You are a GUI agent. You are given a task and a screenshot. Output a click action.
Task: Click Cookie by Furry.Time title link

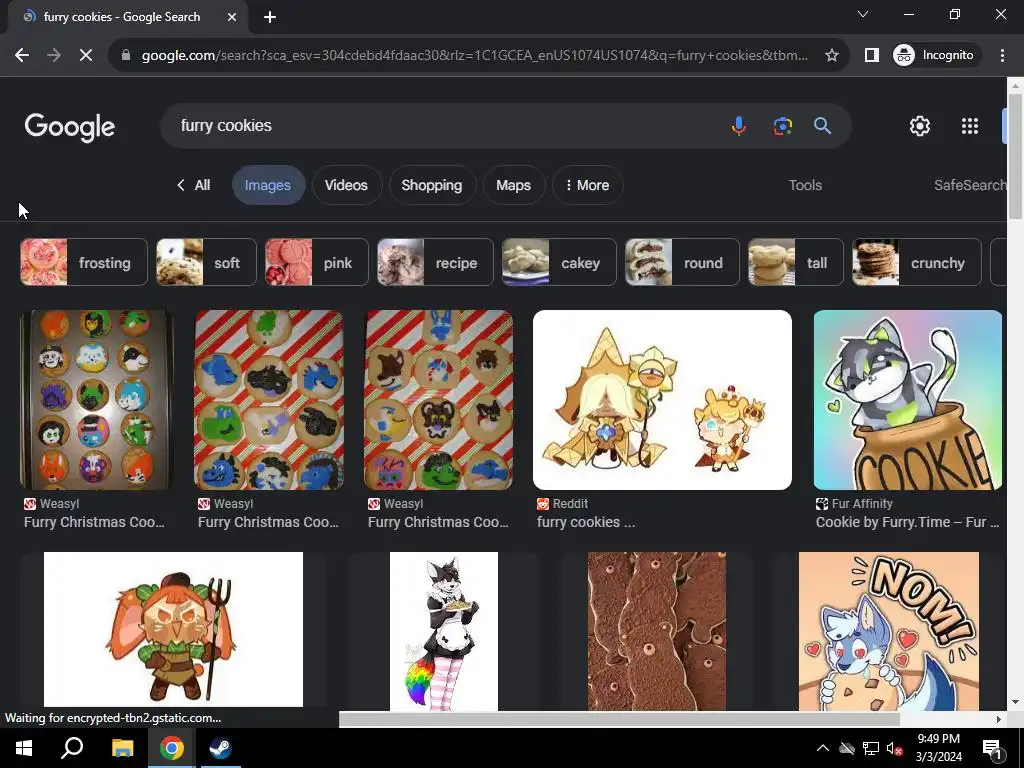point(907,522)
